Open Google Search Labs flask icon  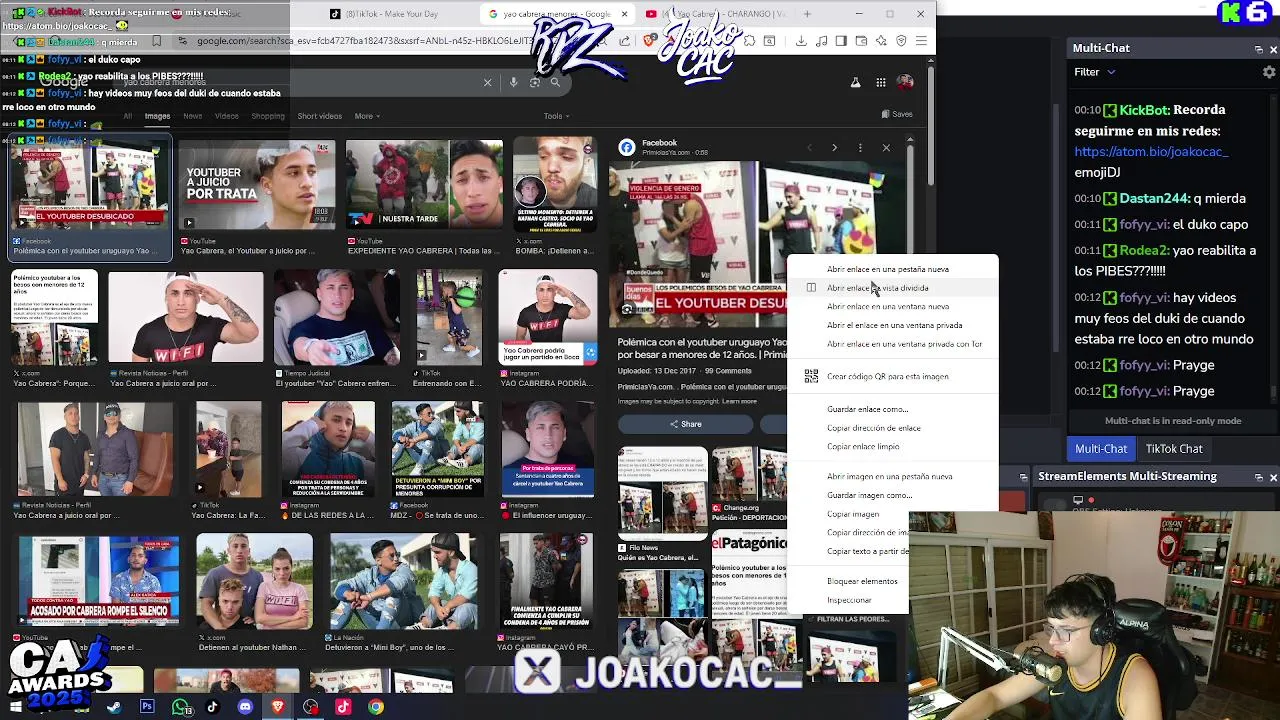pyautogui.click(x=855, y=82)
